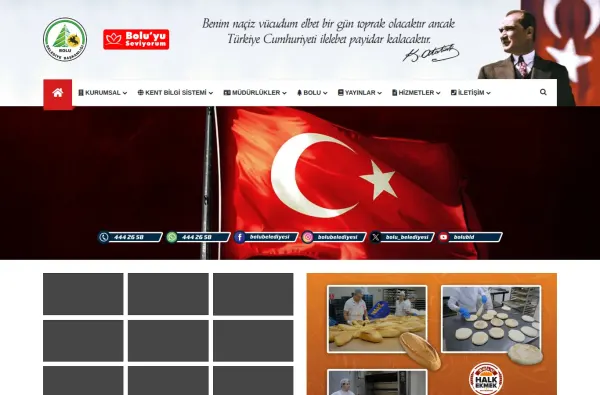Expand the YAYINLAR dropdown chevron

(380, 93)
